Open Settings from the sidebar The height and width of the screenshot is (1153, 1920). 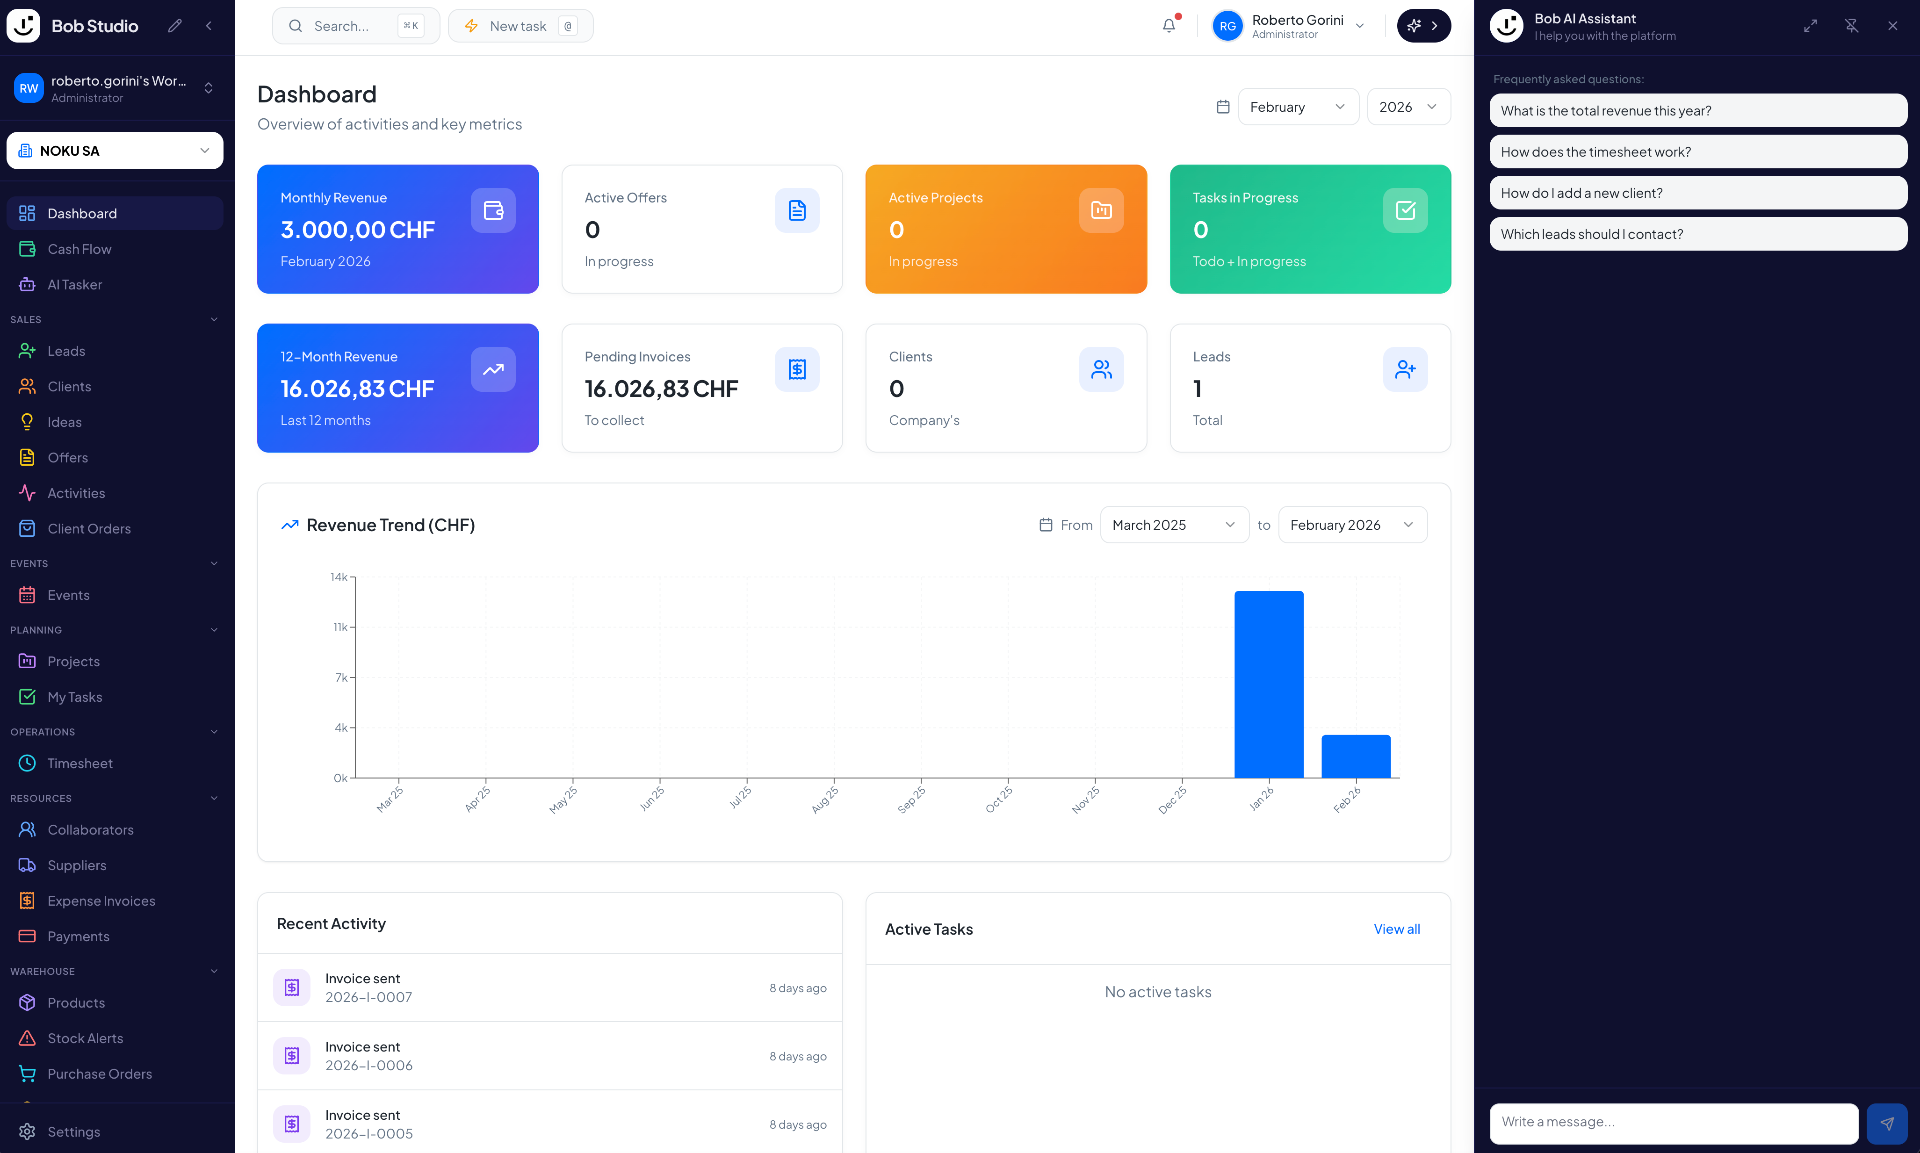[74, 1131]
